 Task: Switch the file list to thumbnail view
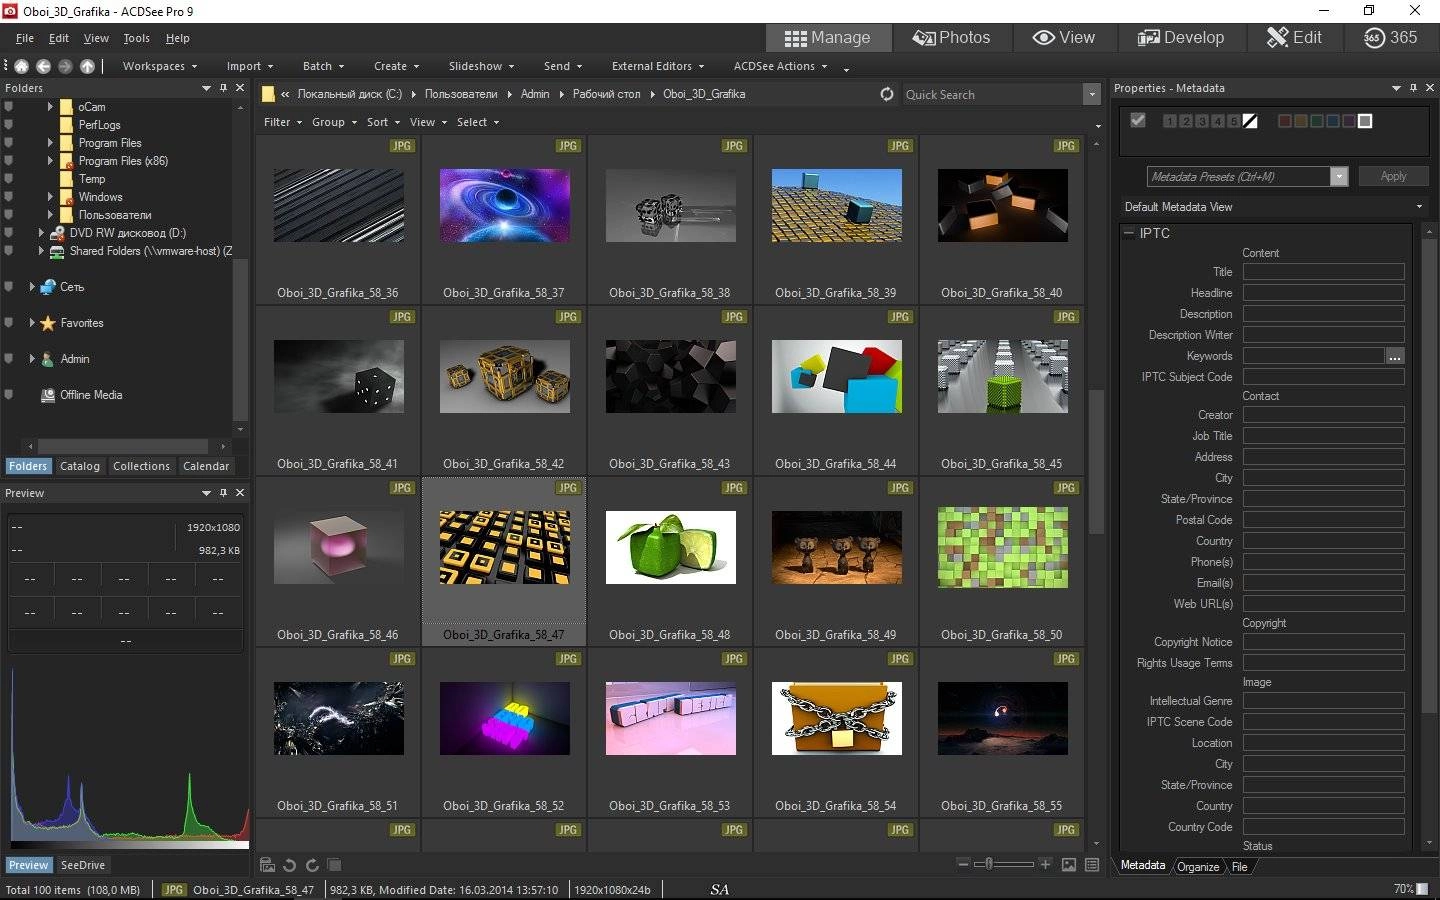1069,865
